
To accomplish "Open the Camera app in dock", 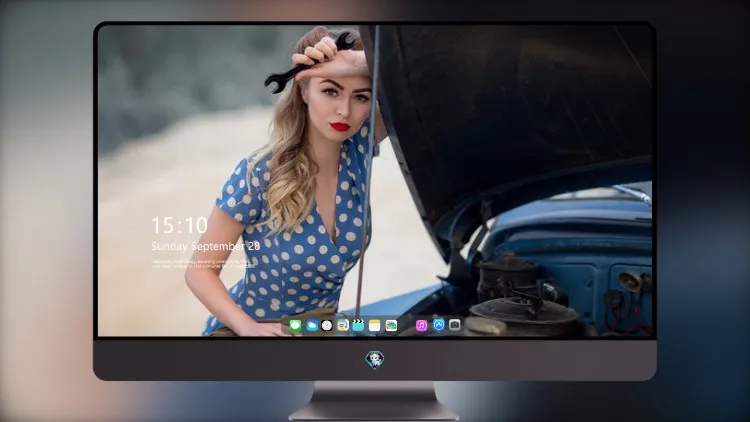I will tap(455, 325).
